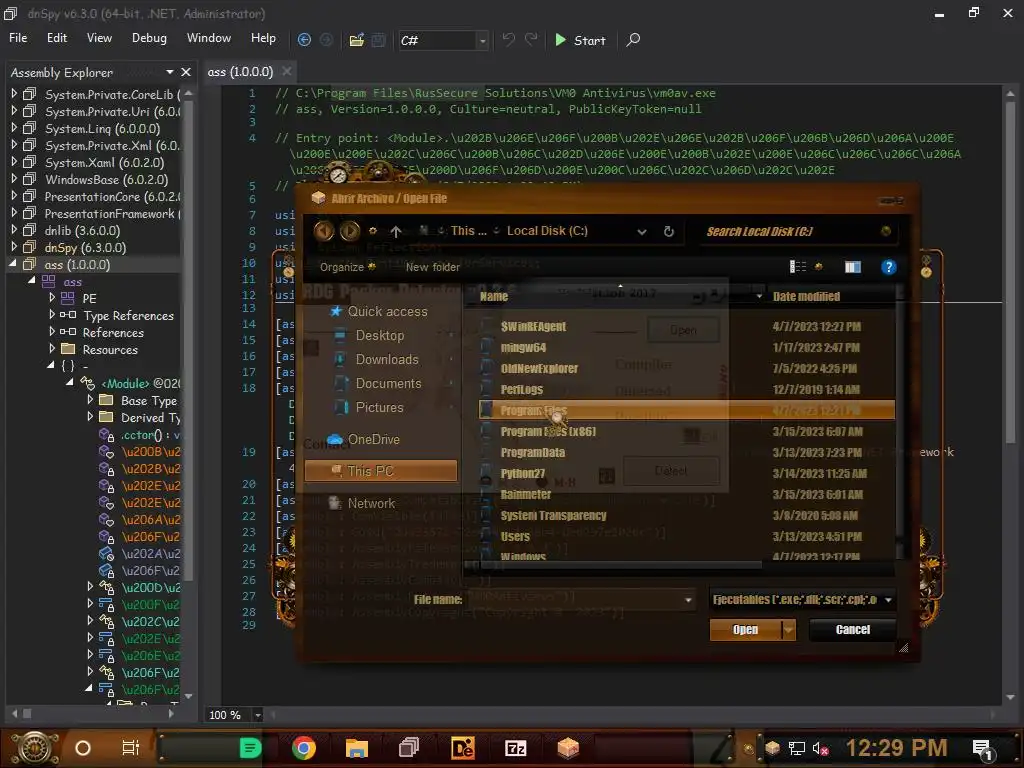Click the File name input field
The height and width of the screenshot is (768, 1024).
(x=581, y=600)
